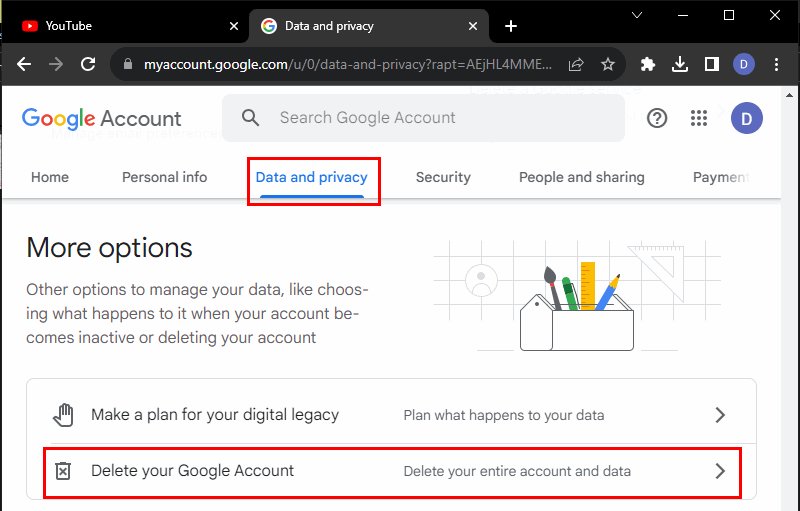Open the Help question mark icon

[x=657, y=118]
